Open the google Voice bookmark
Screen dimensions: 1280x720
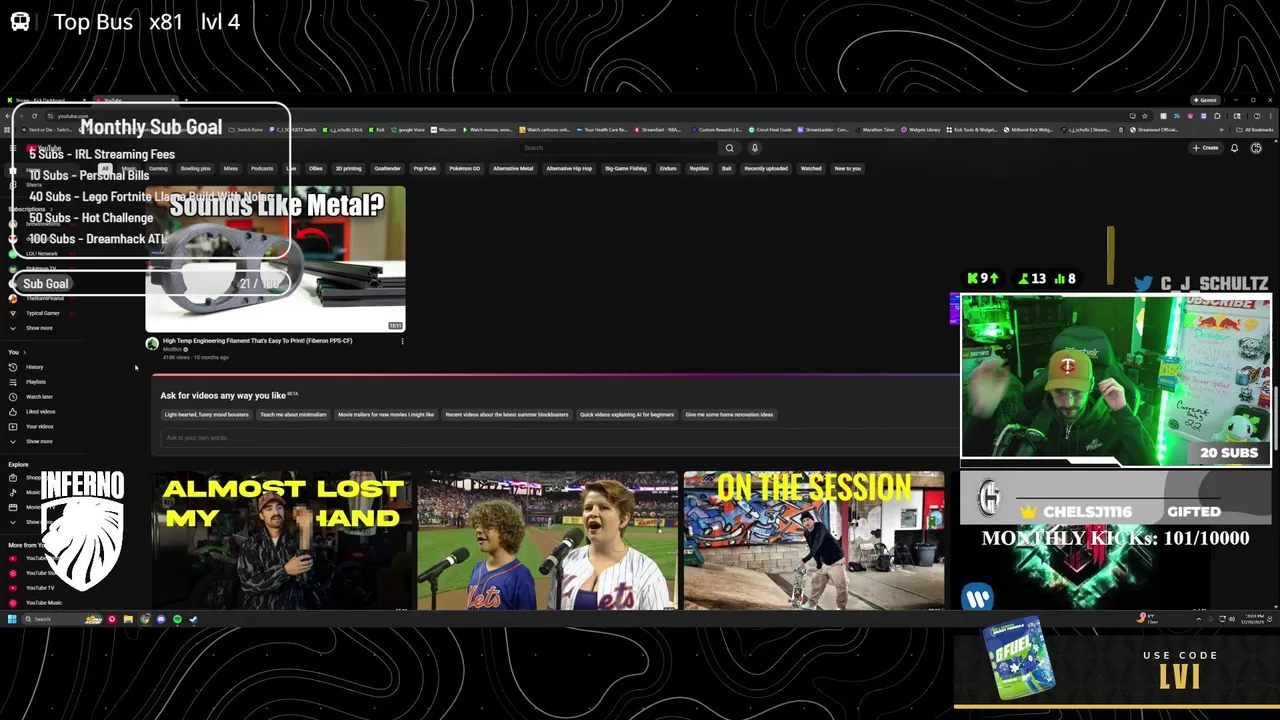[x=408, y=130]
